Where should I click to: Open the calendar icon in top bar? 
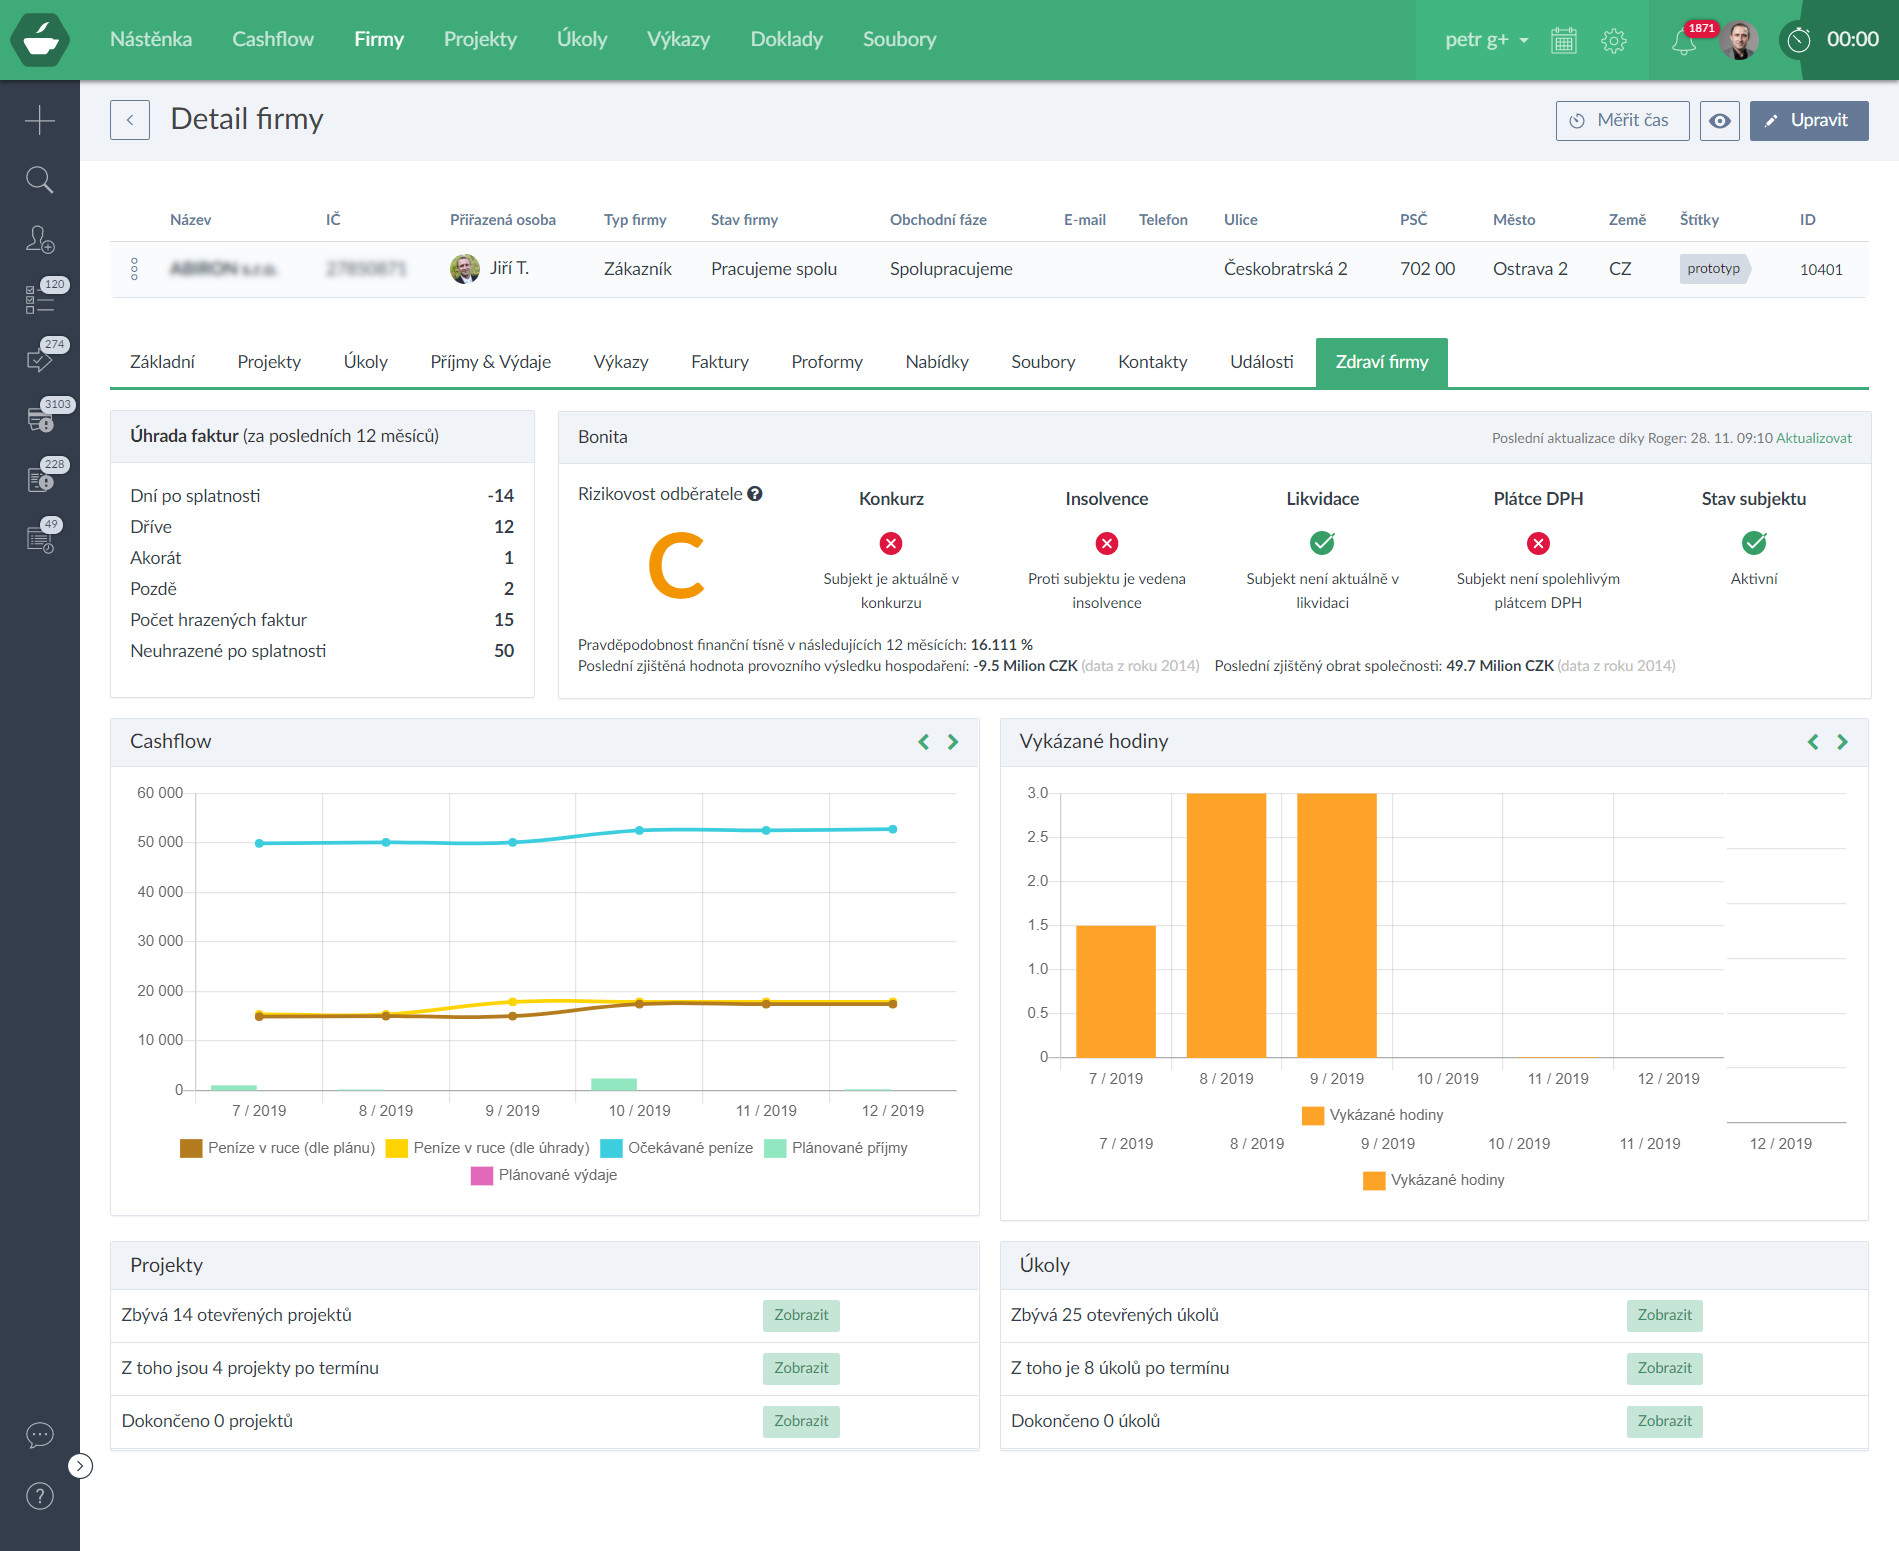[x=1563, y=40]
